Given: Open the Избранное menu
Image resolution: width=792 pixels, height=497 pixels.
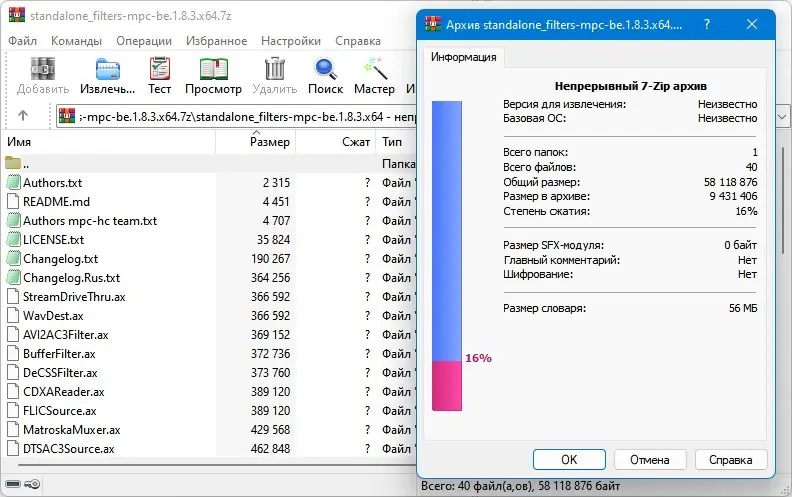Looking at the screenshot, I should [216, 41].
